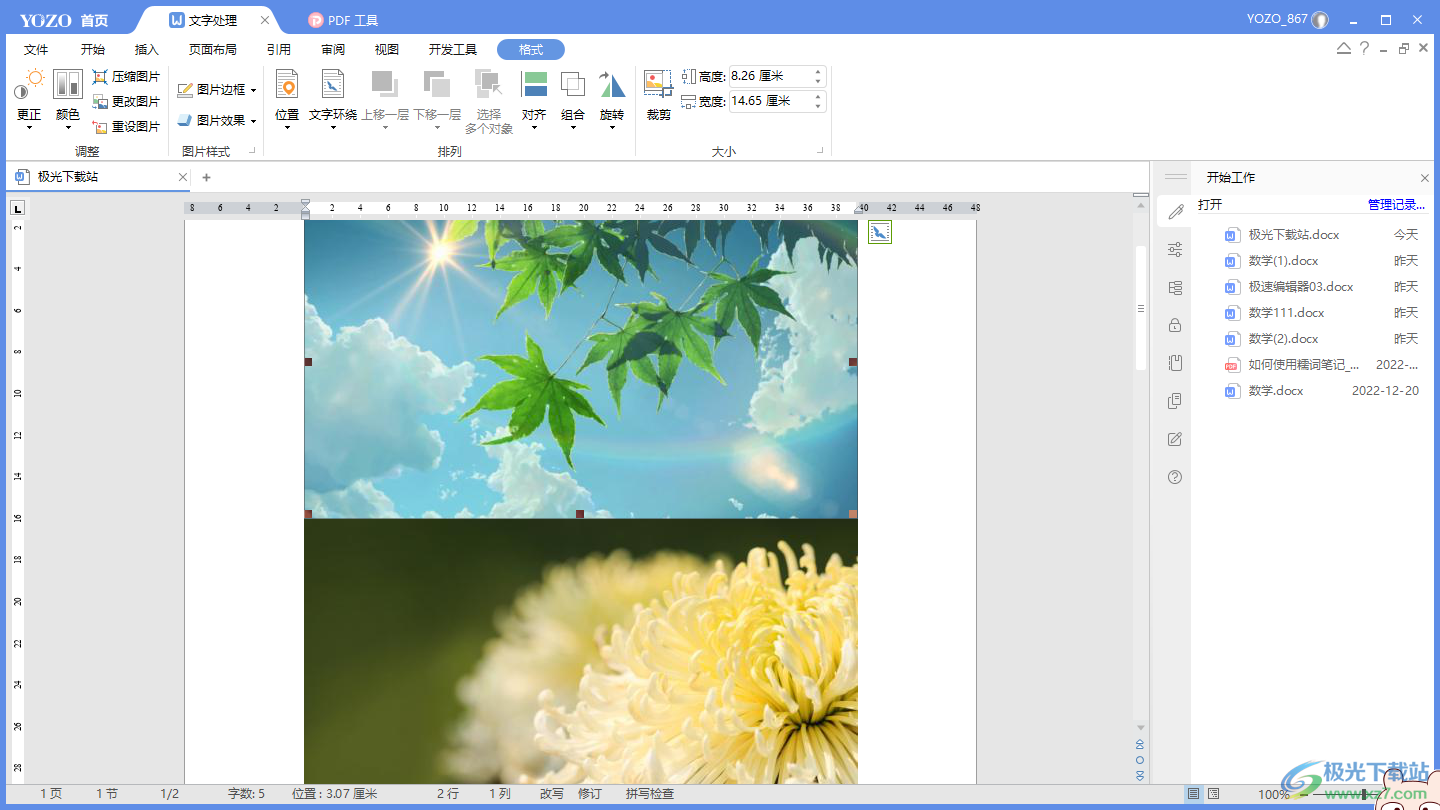Close the 极光下载站 document tab
This screenshot has width=1440, height=810.
[183, 177]
